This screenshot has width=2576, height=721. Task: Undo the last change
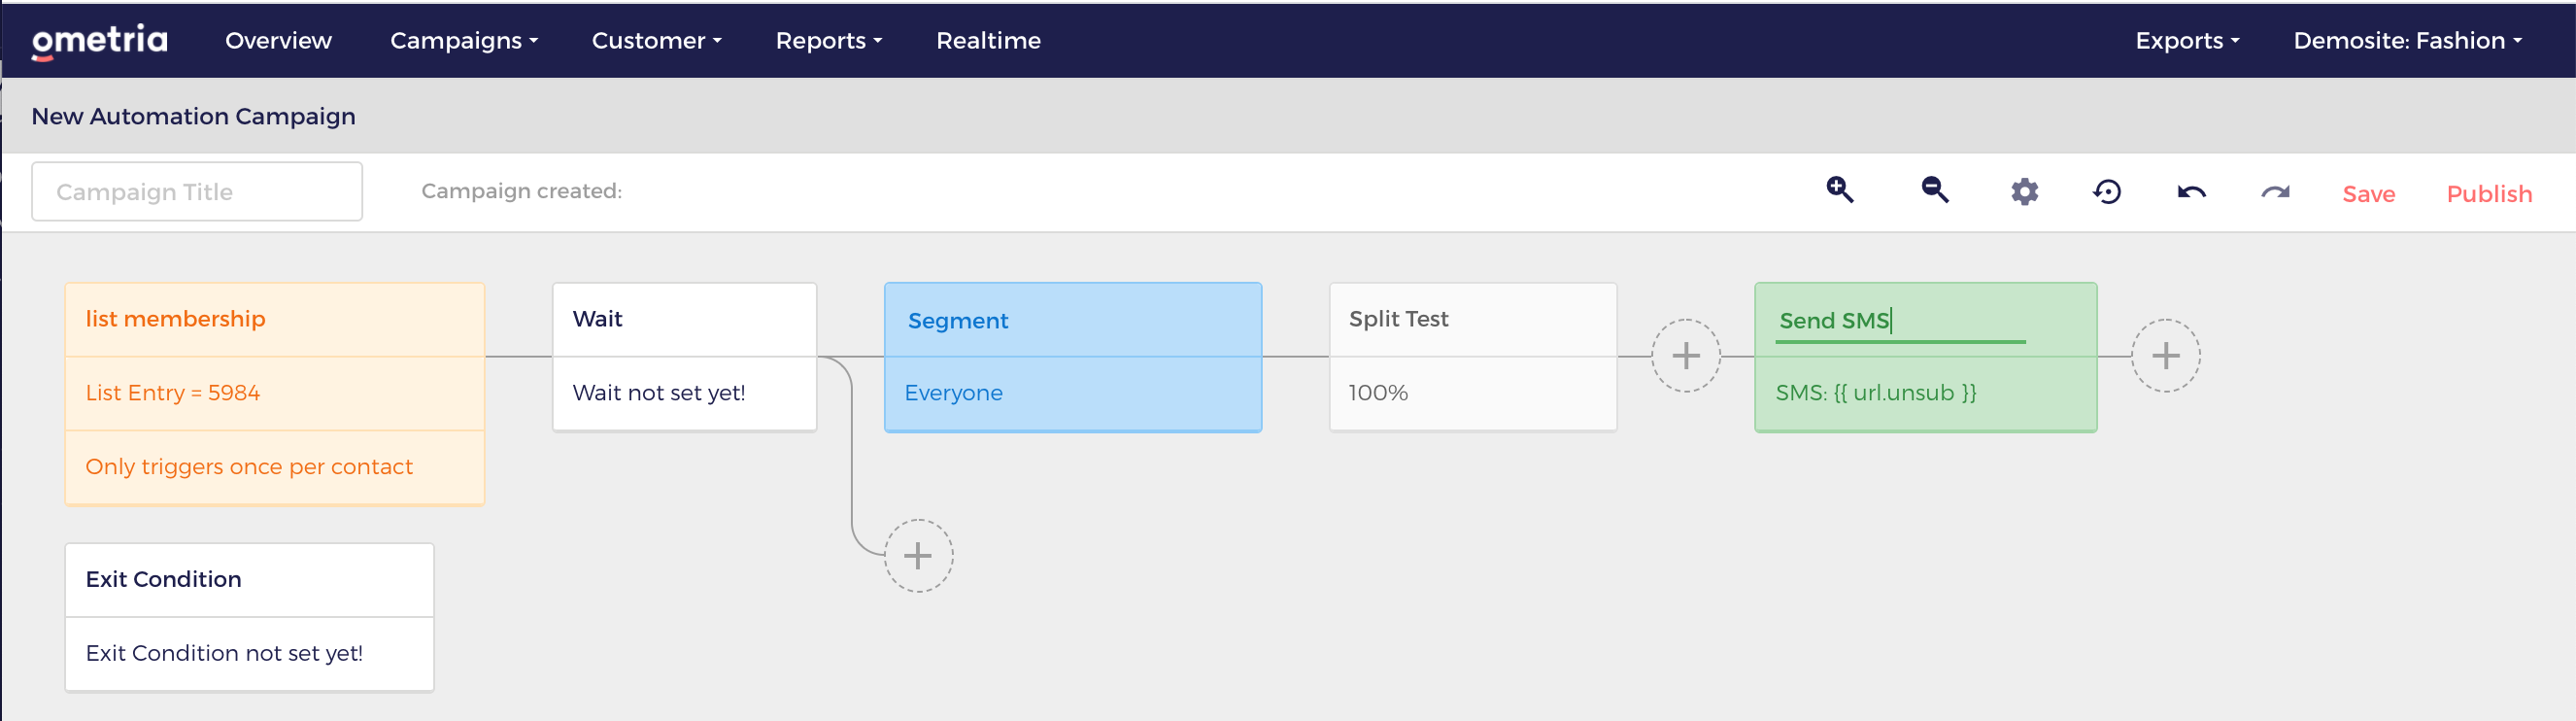(2191, 192)
